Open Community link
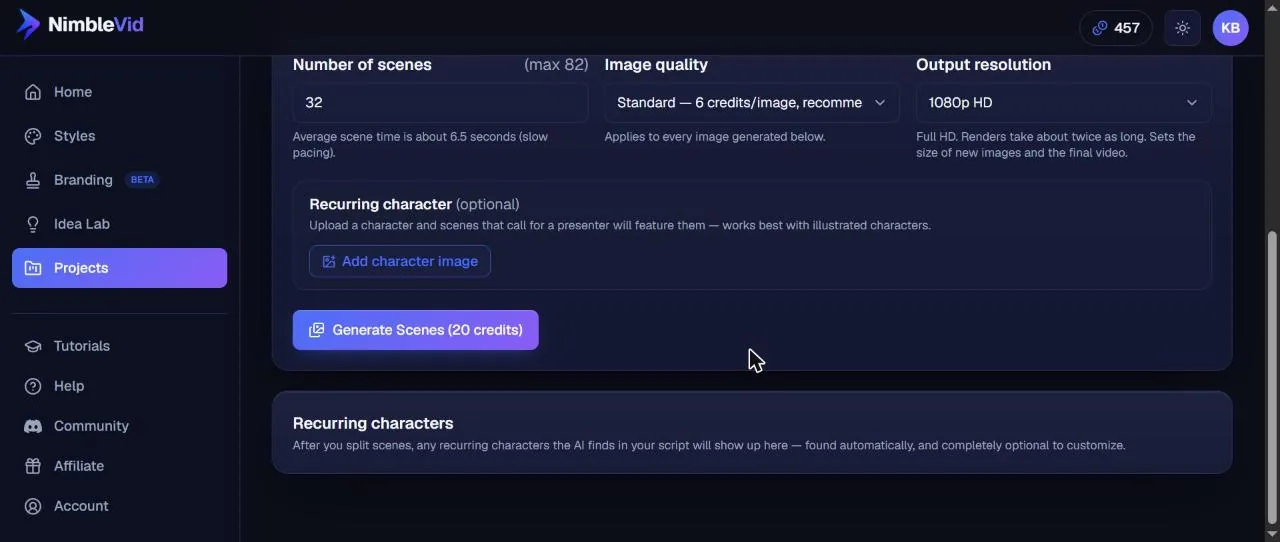 [120, 426]
